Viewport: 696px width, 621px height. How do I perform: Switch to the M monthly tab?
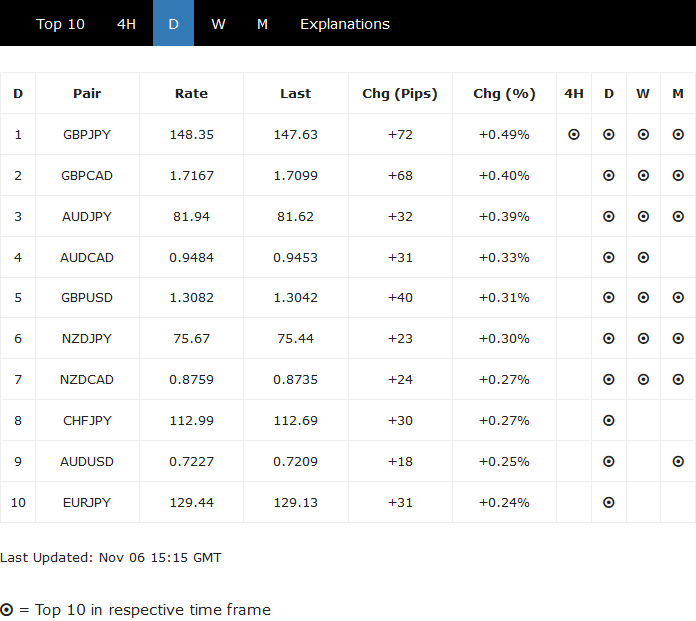coord(262,24)
